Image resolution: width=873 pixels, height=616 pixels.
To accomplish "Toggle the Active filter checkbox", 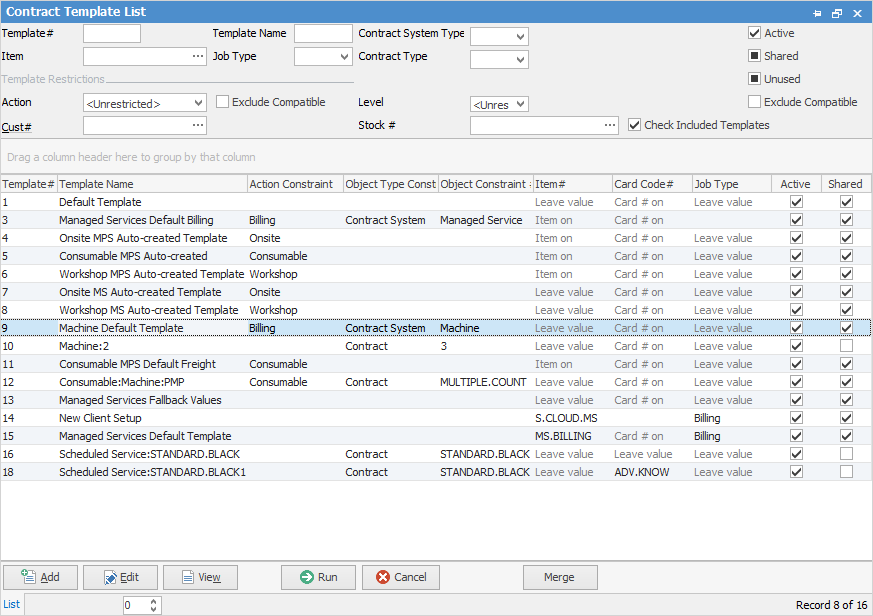I will tap(755, 33).
